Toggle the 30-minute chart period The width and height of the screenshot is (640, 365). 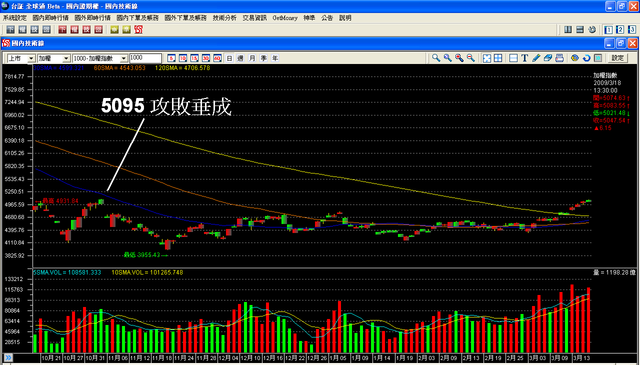pos(206,58)
